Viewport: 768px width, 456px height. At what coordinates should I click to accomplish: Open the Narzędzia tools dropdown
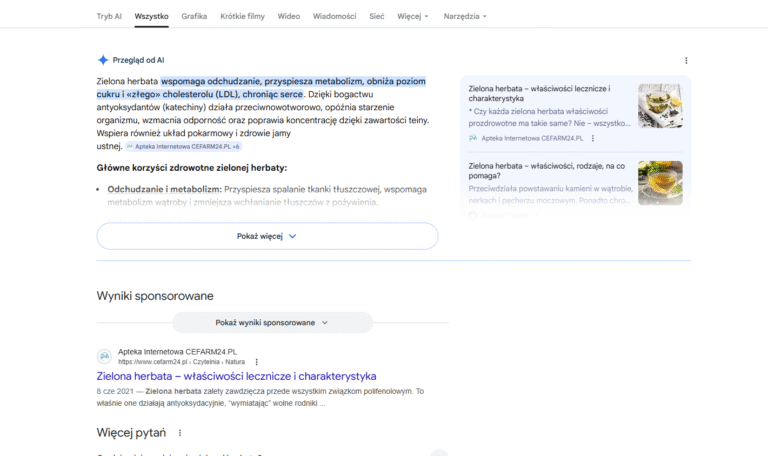click(465, 16)
